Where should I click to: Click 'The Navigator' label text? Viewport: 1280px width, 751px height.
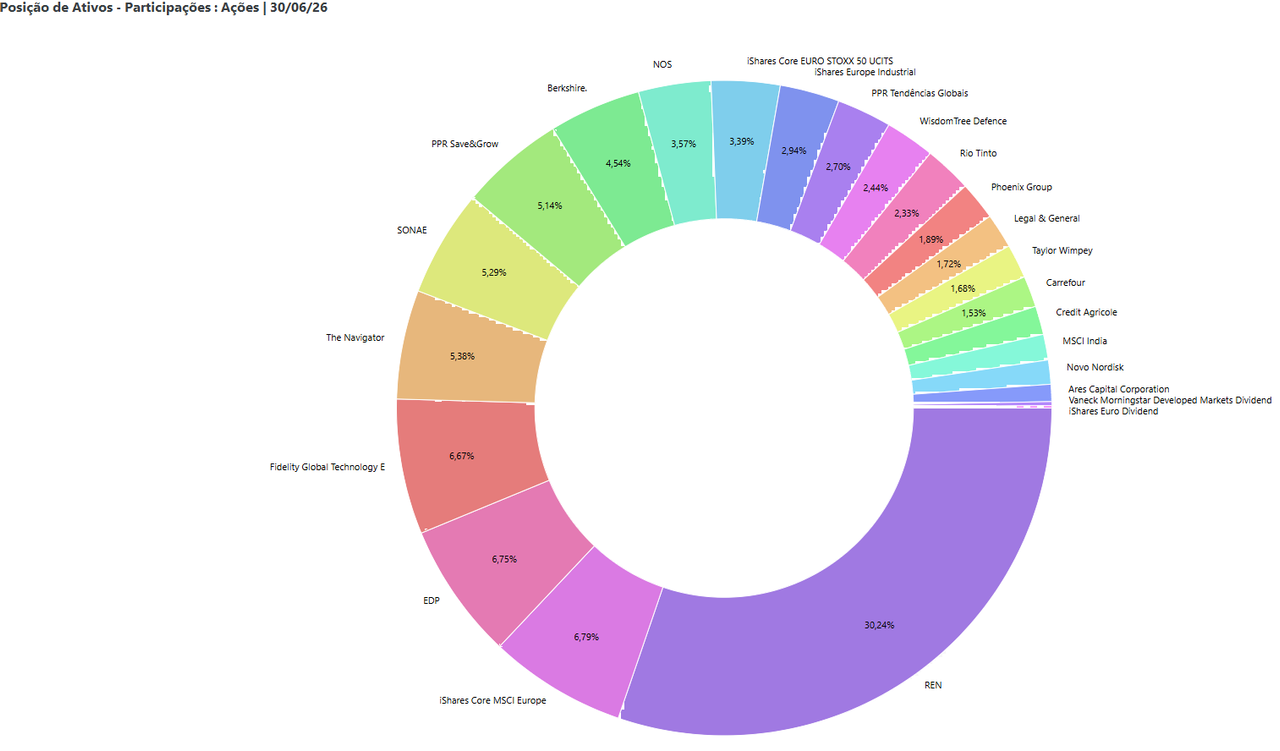click(355, 338)
